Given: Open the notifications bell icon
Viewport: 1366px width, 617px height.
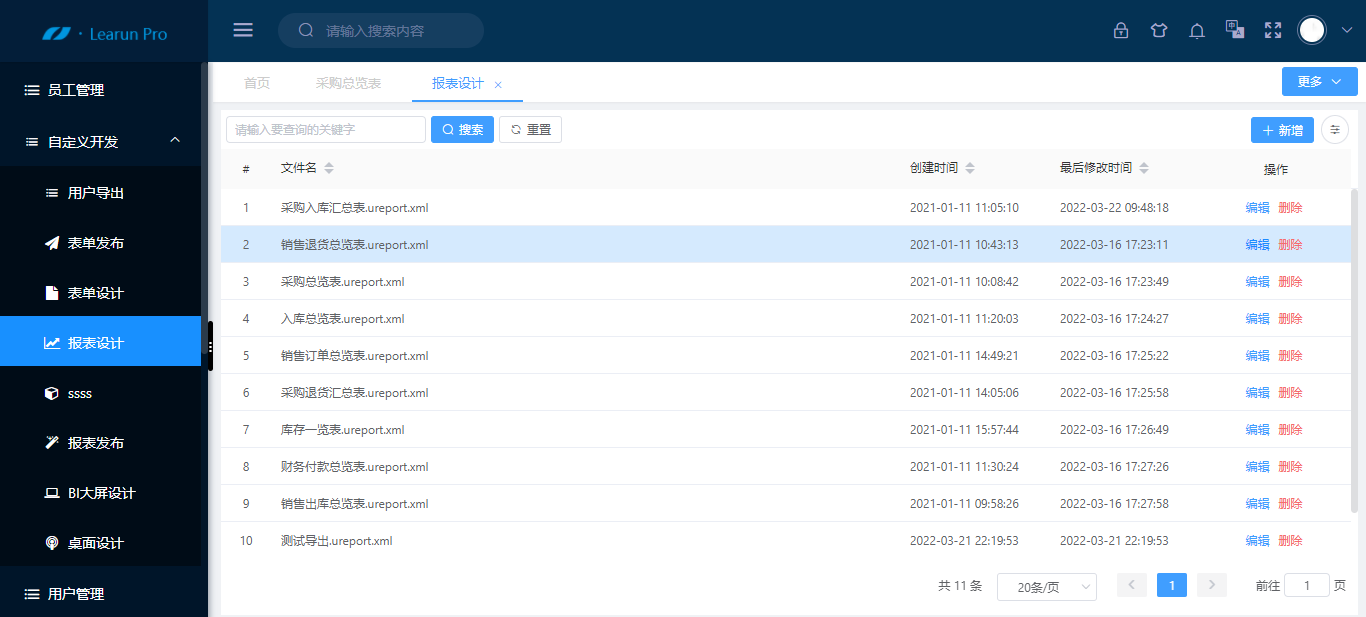Looking at the screenshot, I should (x=1197, y=31).
